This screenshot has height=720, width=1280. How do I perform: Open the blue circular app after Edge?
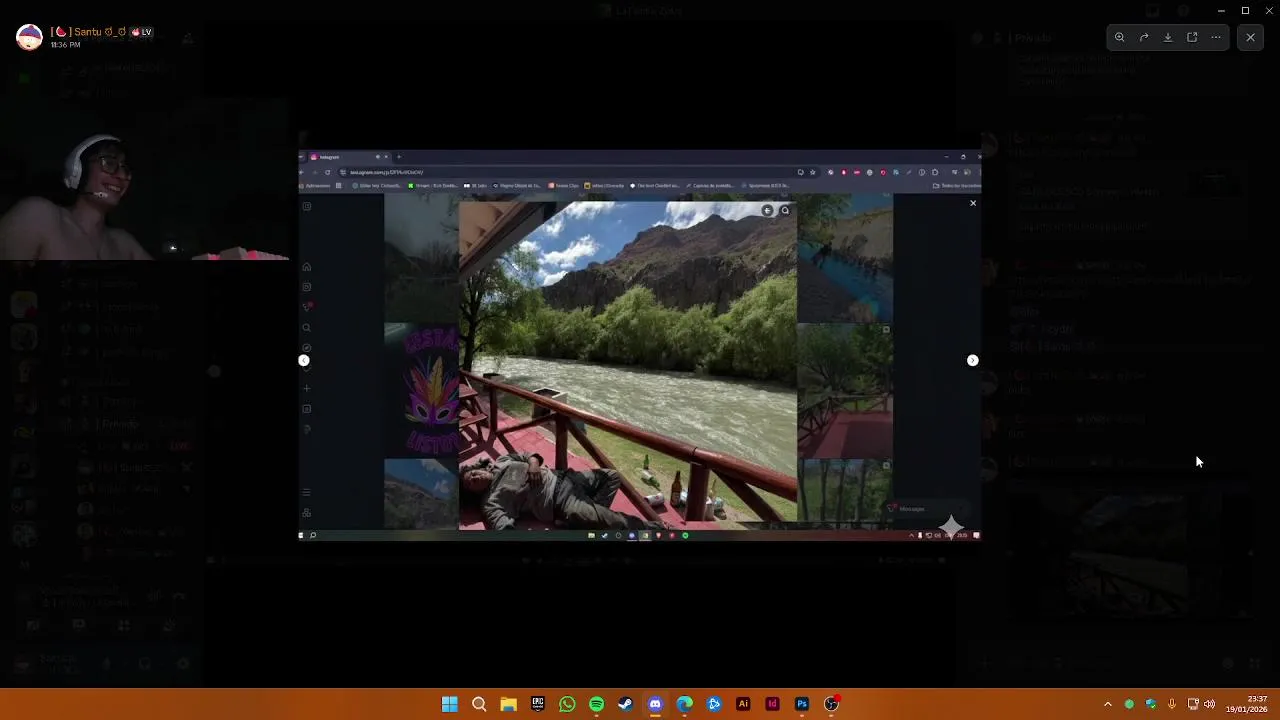click(714, 704)
